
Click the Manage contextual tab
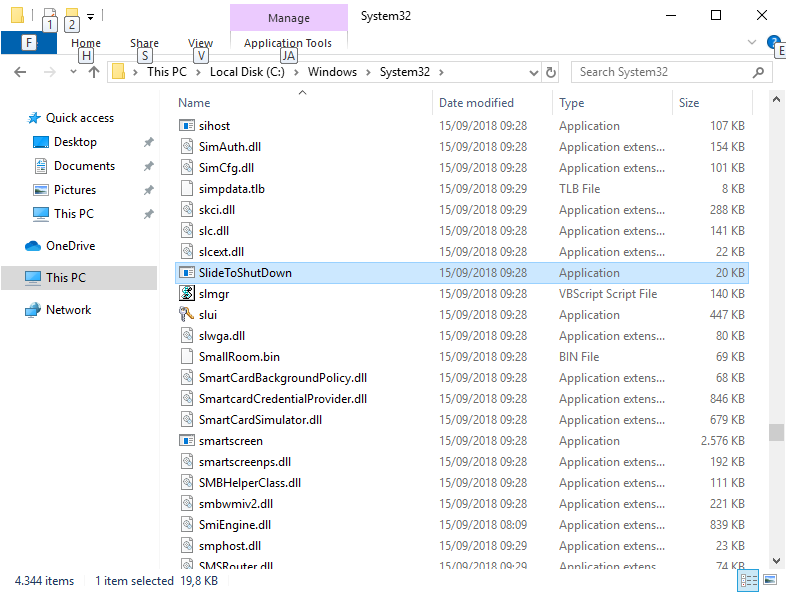point(289,18)
